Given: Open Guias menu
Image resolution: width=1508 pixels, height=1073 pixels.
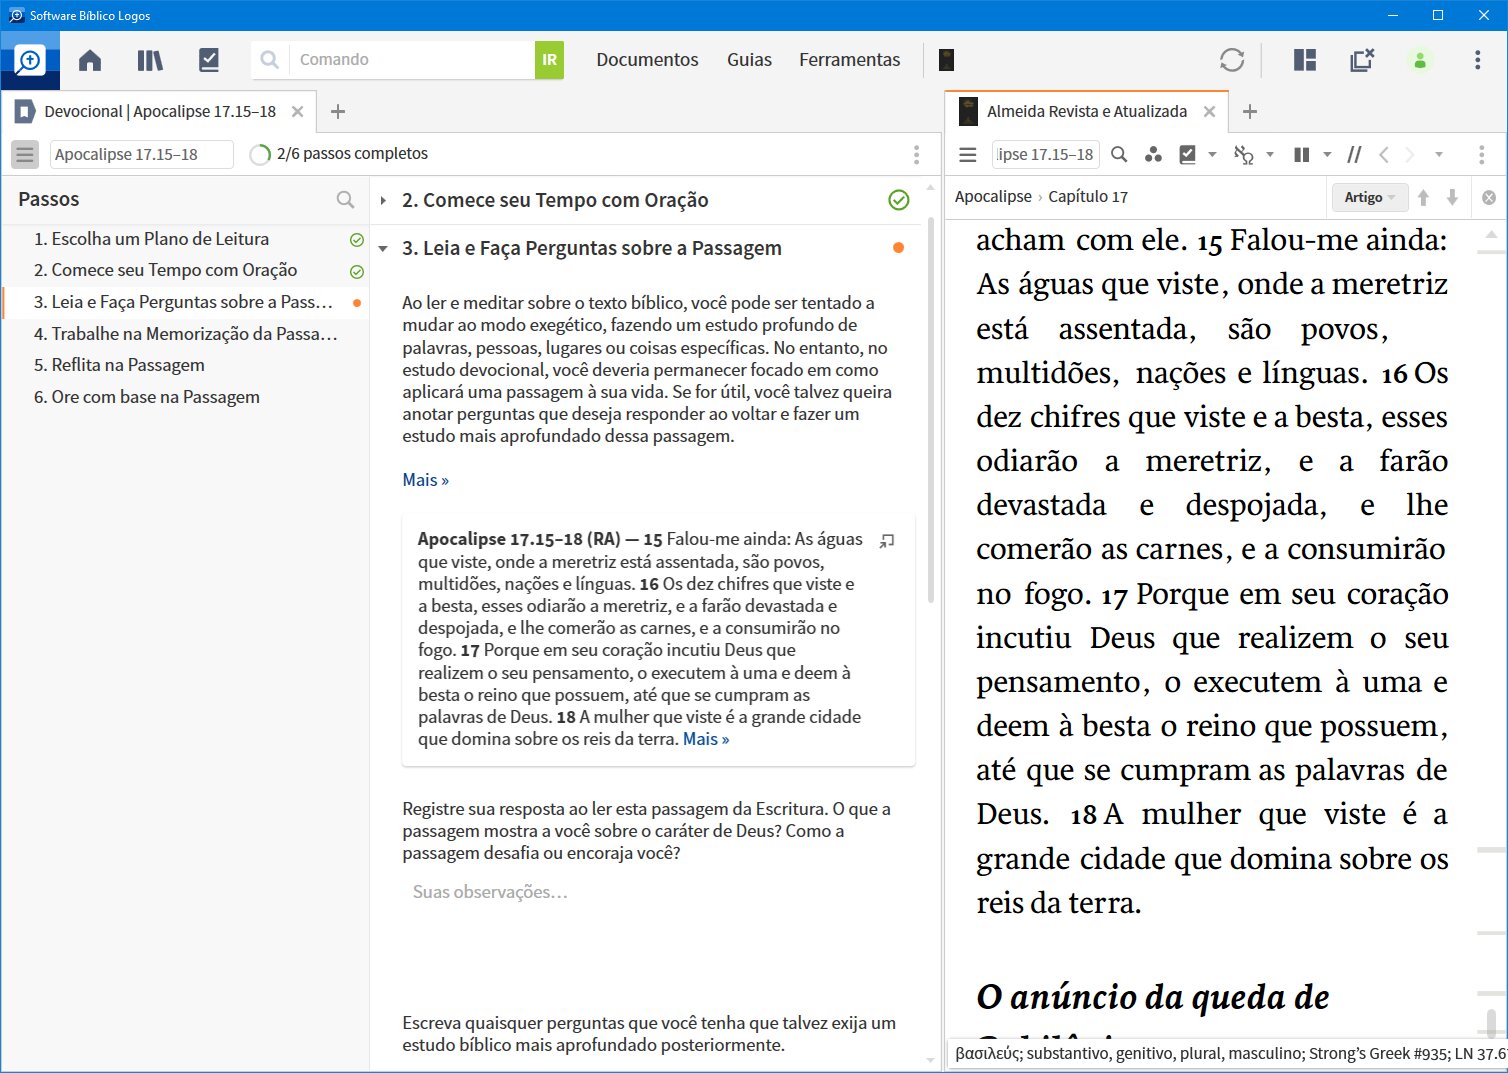Looking at the screenshot, I should [x=749, y=60].
